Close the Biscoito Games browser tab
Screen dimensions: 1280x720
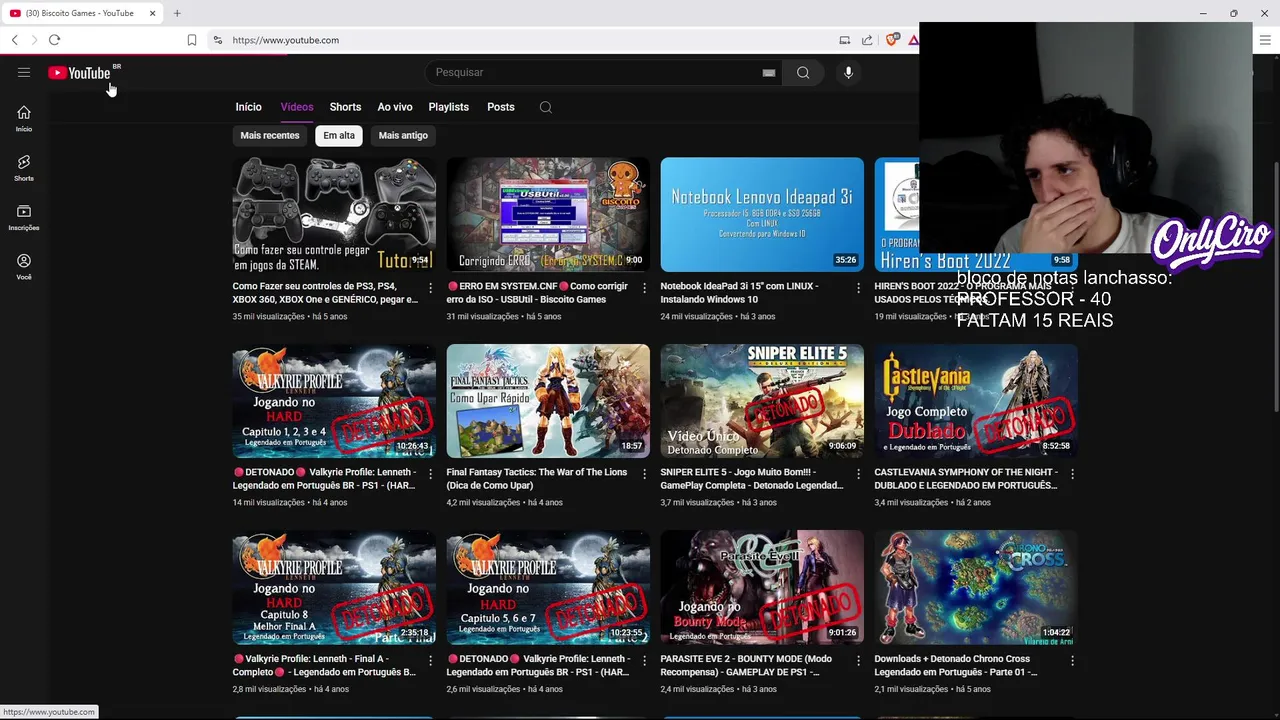(x=152, y=13)
